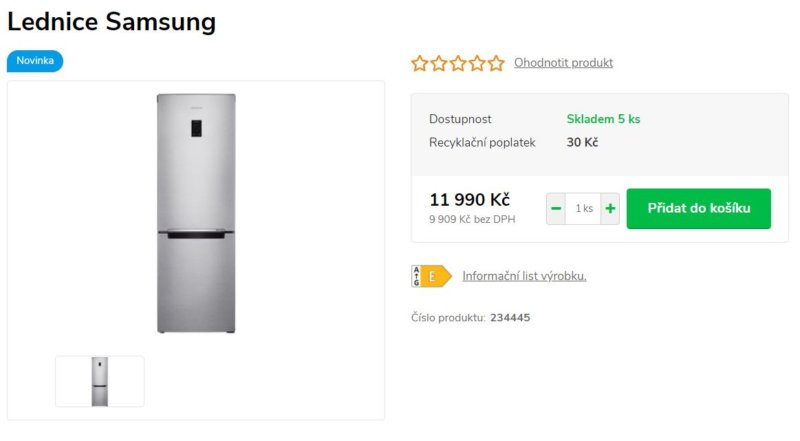Select the third rating star
Image resolution: width=800 pixels, height=441 pixels.
pyautogui.click(x=458, y=63)
